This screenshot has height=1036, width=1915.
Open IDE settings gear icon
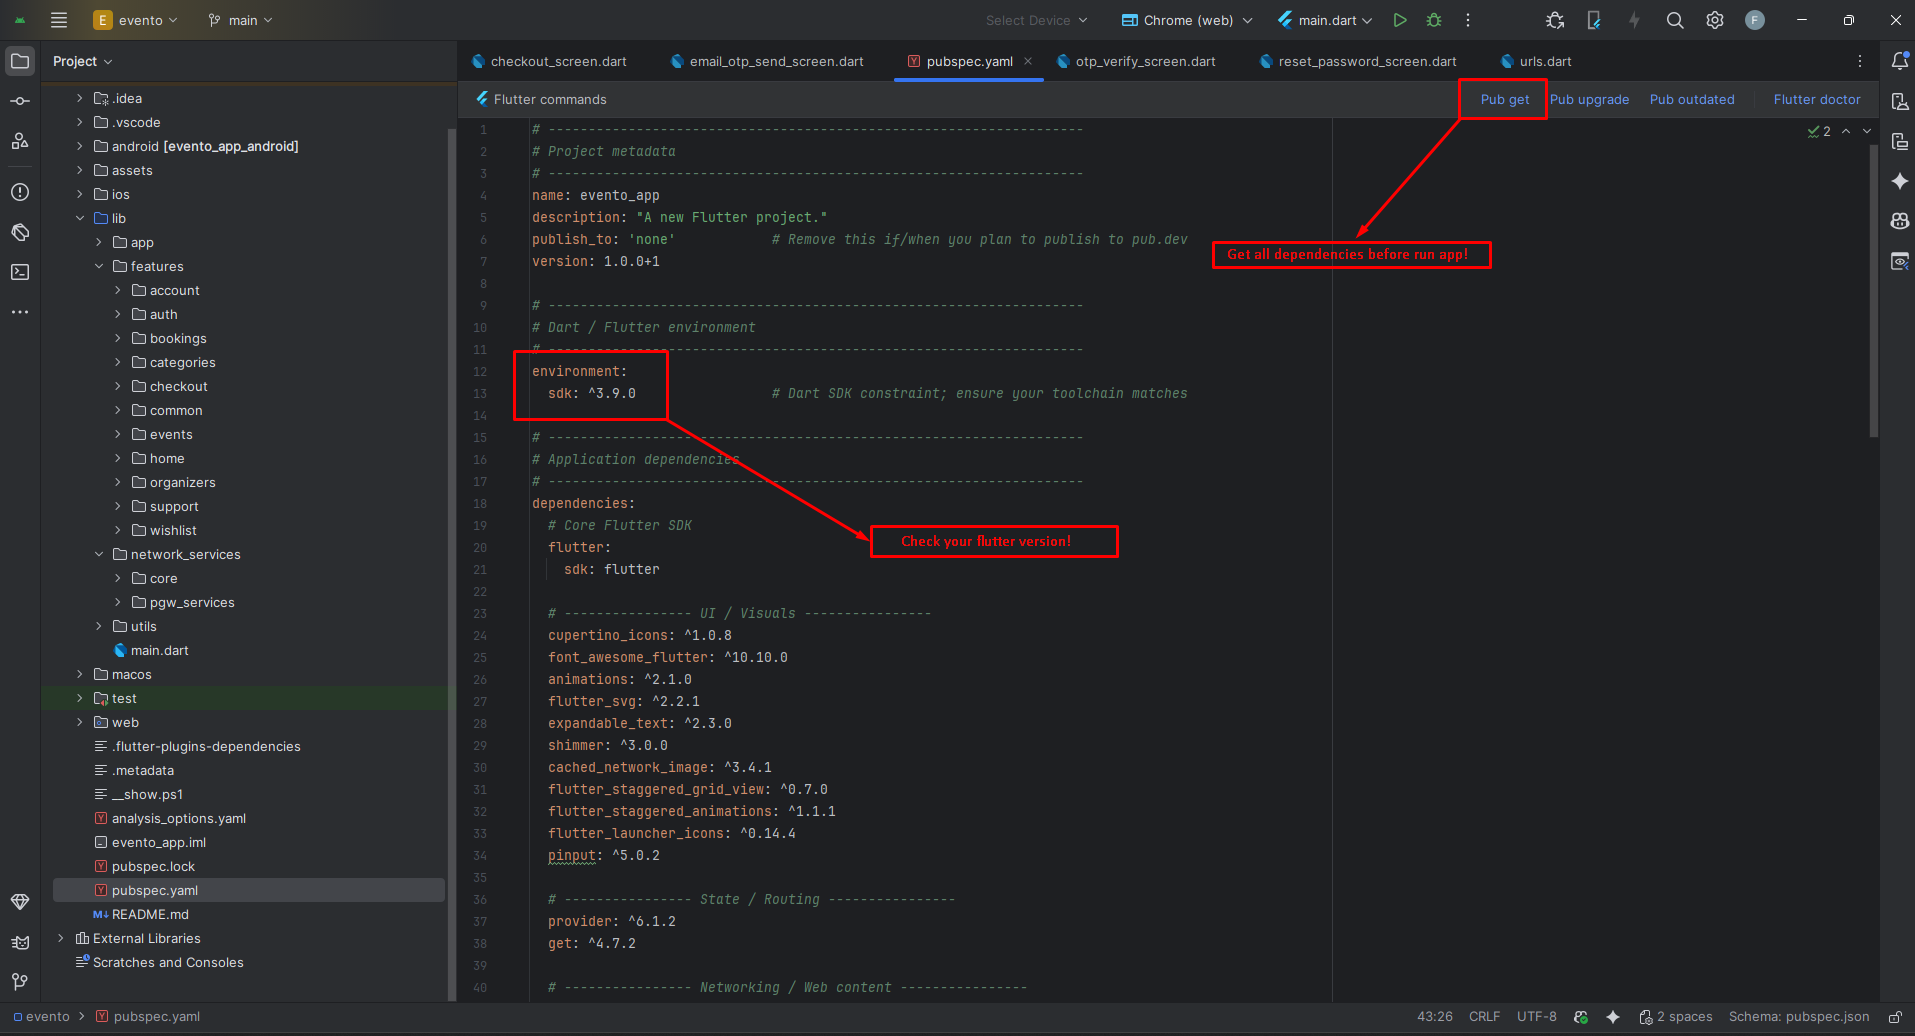[x=1715, y=20]
